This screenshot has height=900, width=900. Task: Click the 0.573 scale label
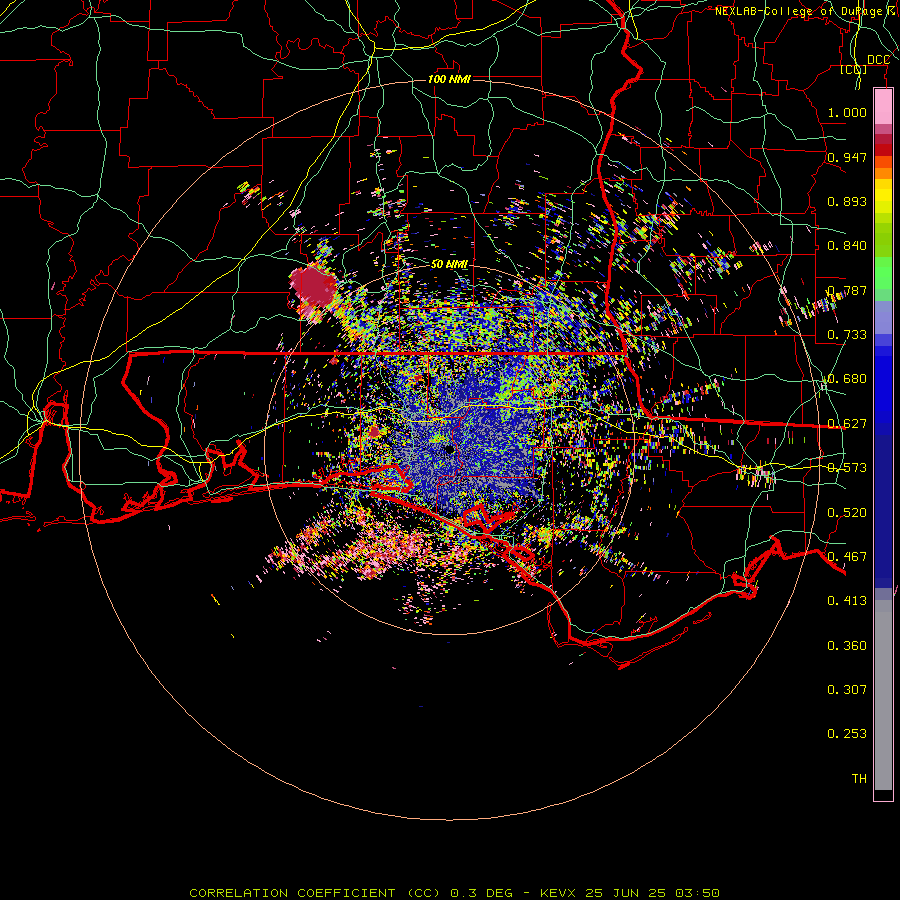point(847,468)
